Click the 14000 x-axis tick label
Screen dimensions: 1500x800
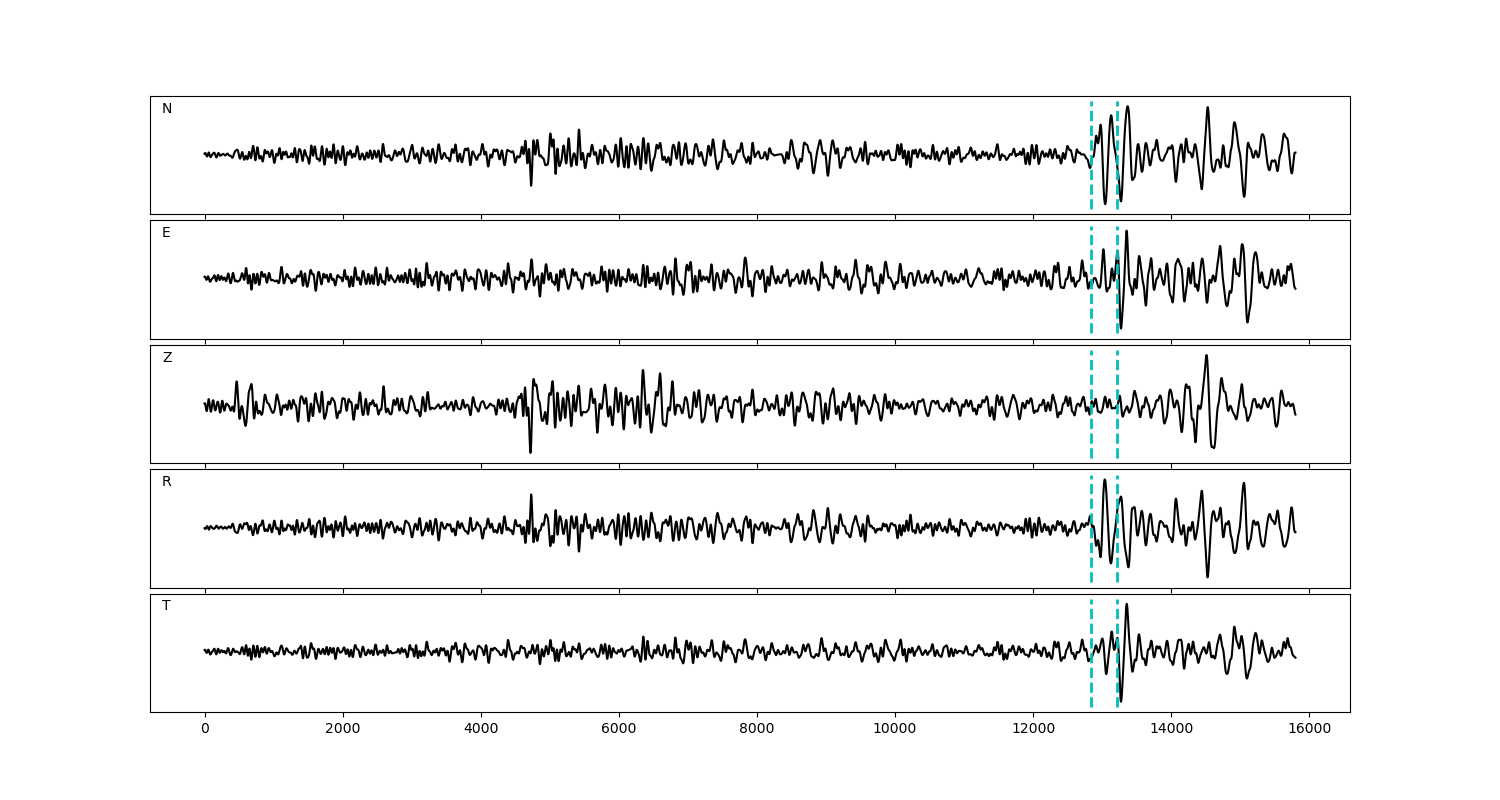click(x=1171, y=730)
